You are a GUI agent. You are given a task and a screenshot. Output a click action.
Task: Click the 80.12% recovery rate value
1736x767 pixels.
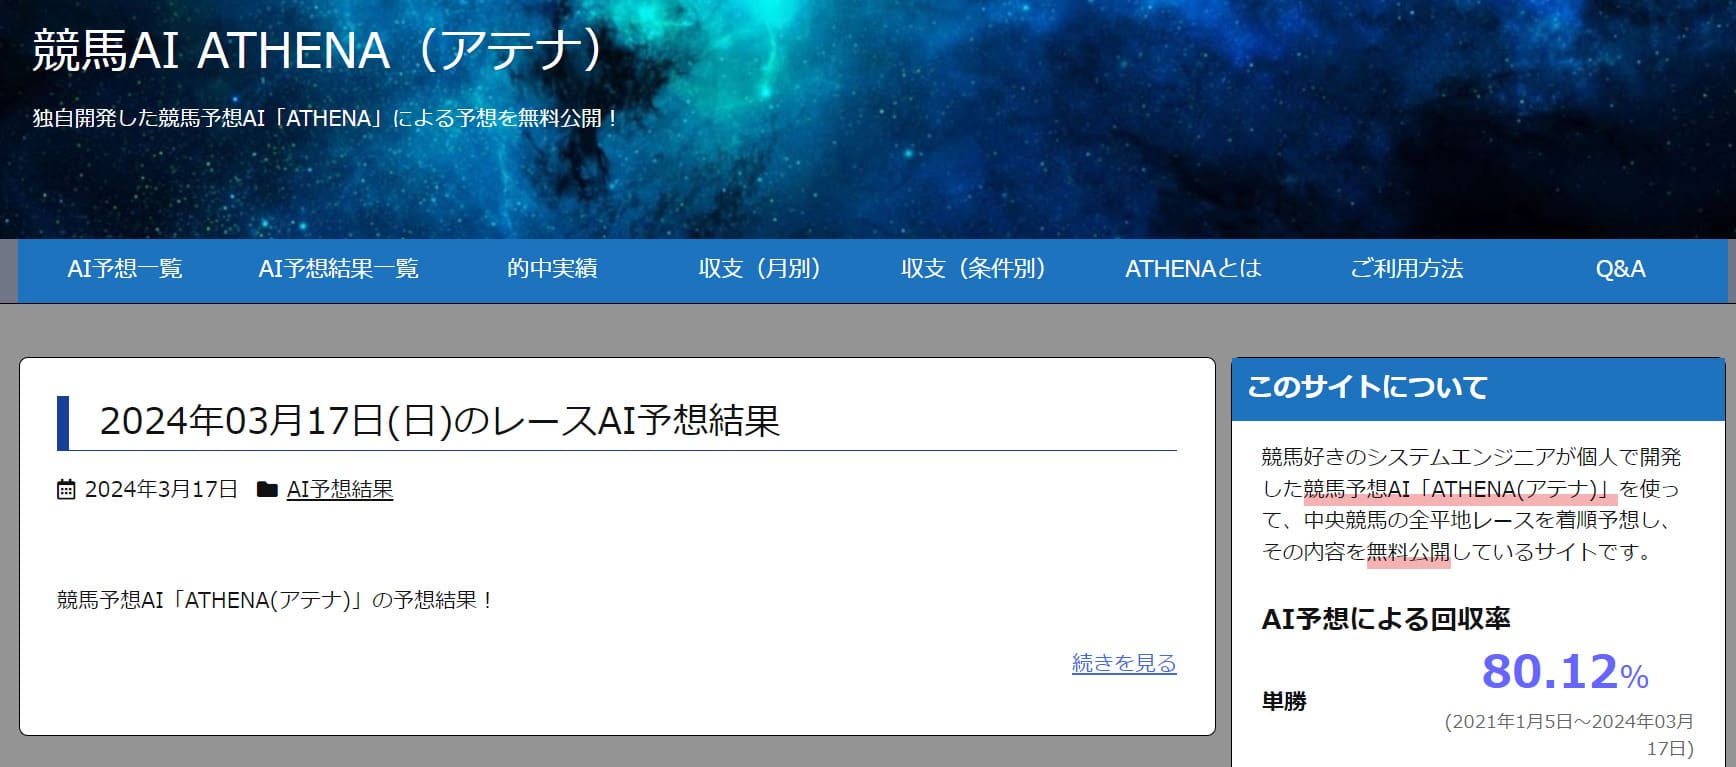click(x=1565, y=671)
